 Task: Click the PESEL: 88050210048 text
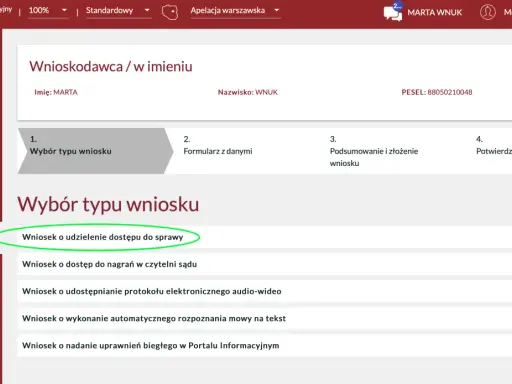point(437,92)
